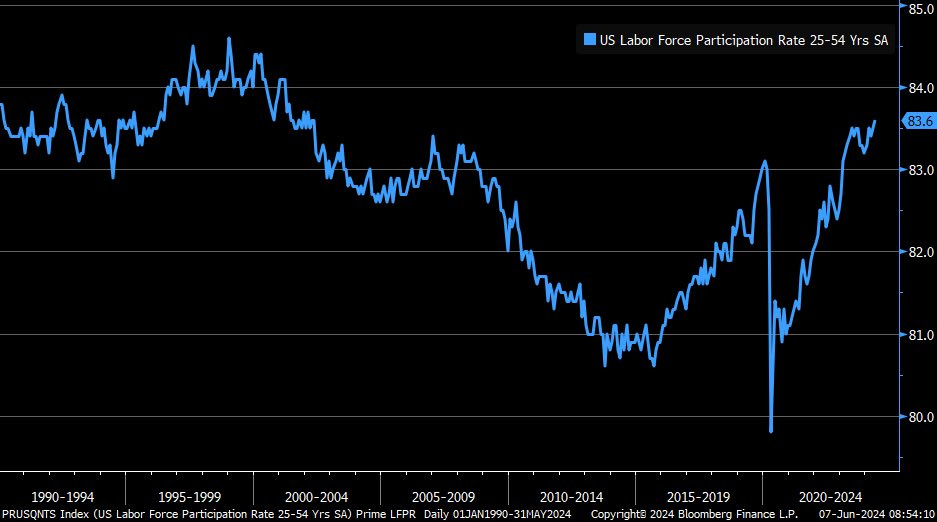Click the 81.0 y-axis tick label

(x=920, y=334)
